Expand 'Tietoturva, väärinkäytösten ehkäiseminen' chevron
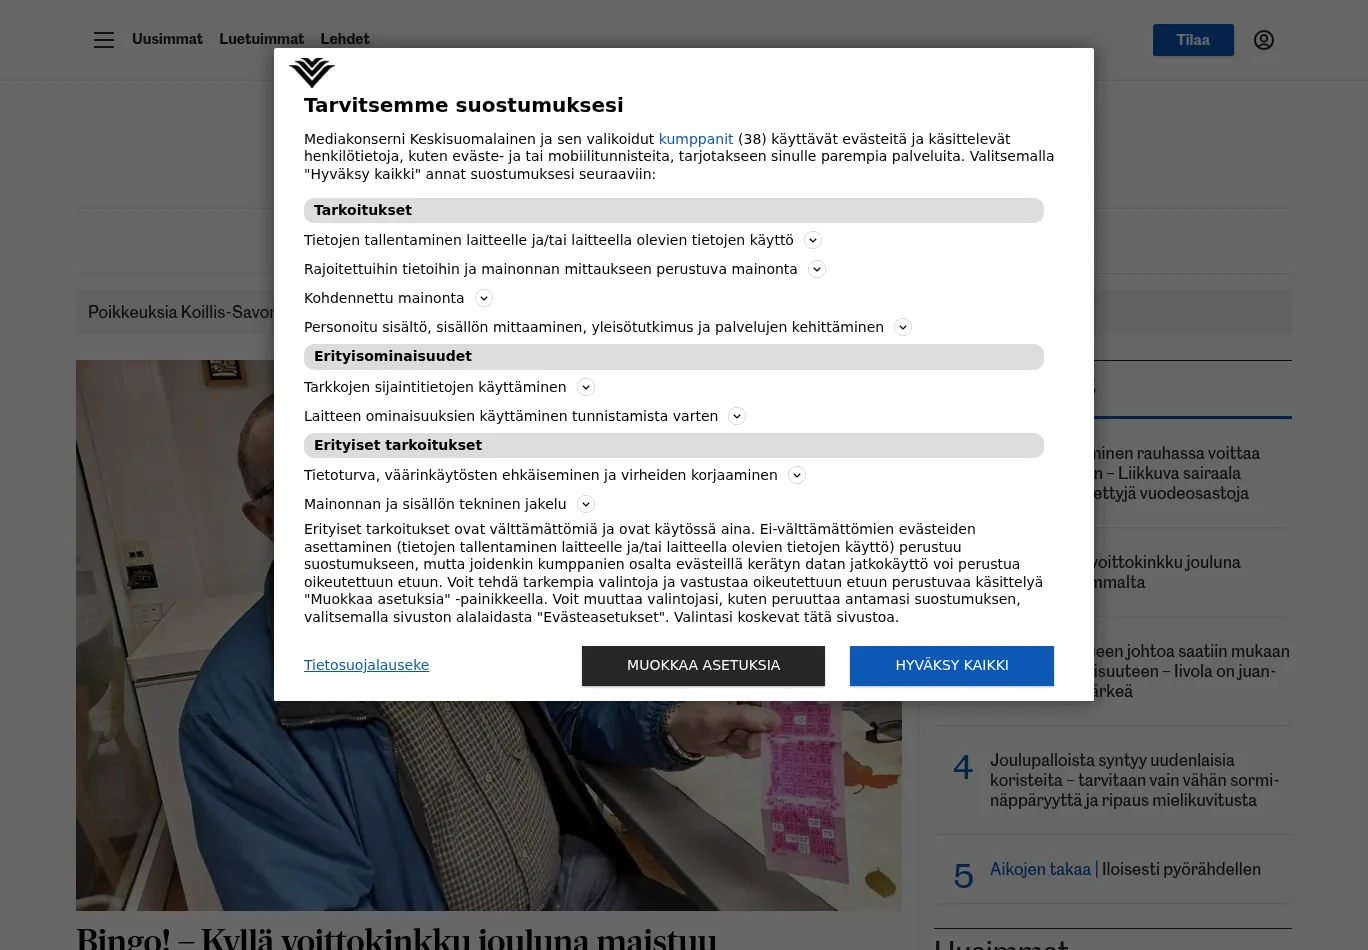The width and height of the screenshot is (1368, 950). coord(797,475)
